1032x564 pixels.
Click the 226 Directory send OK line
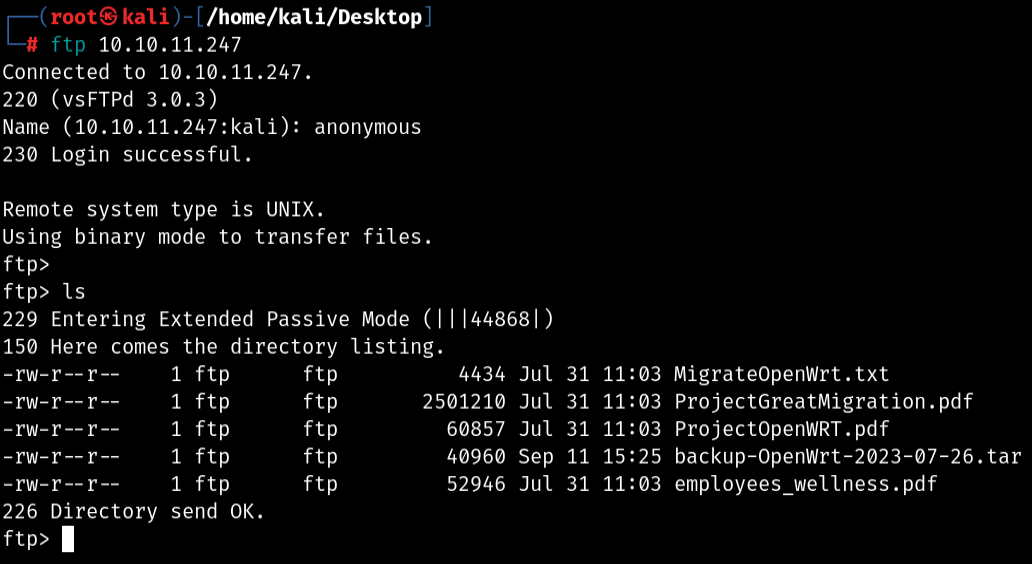(134, 511)
